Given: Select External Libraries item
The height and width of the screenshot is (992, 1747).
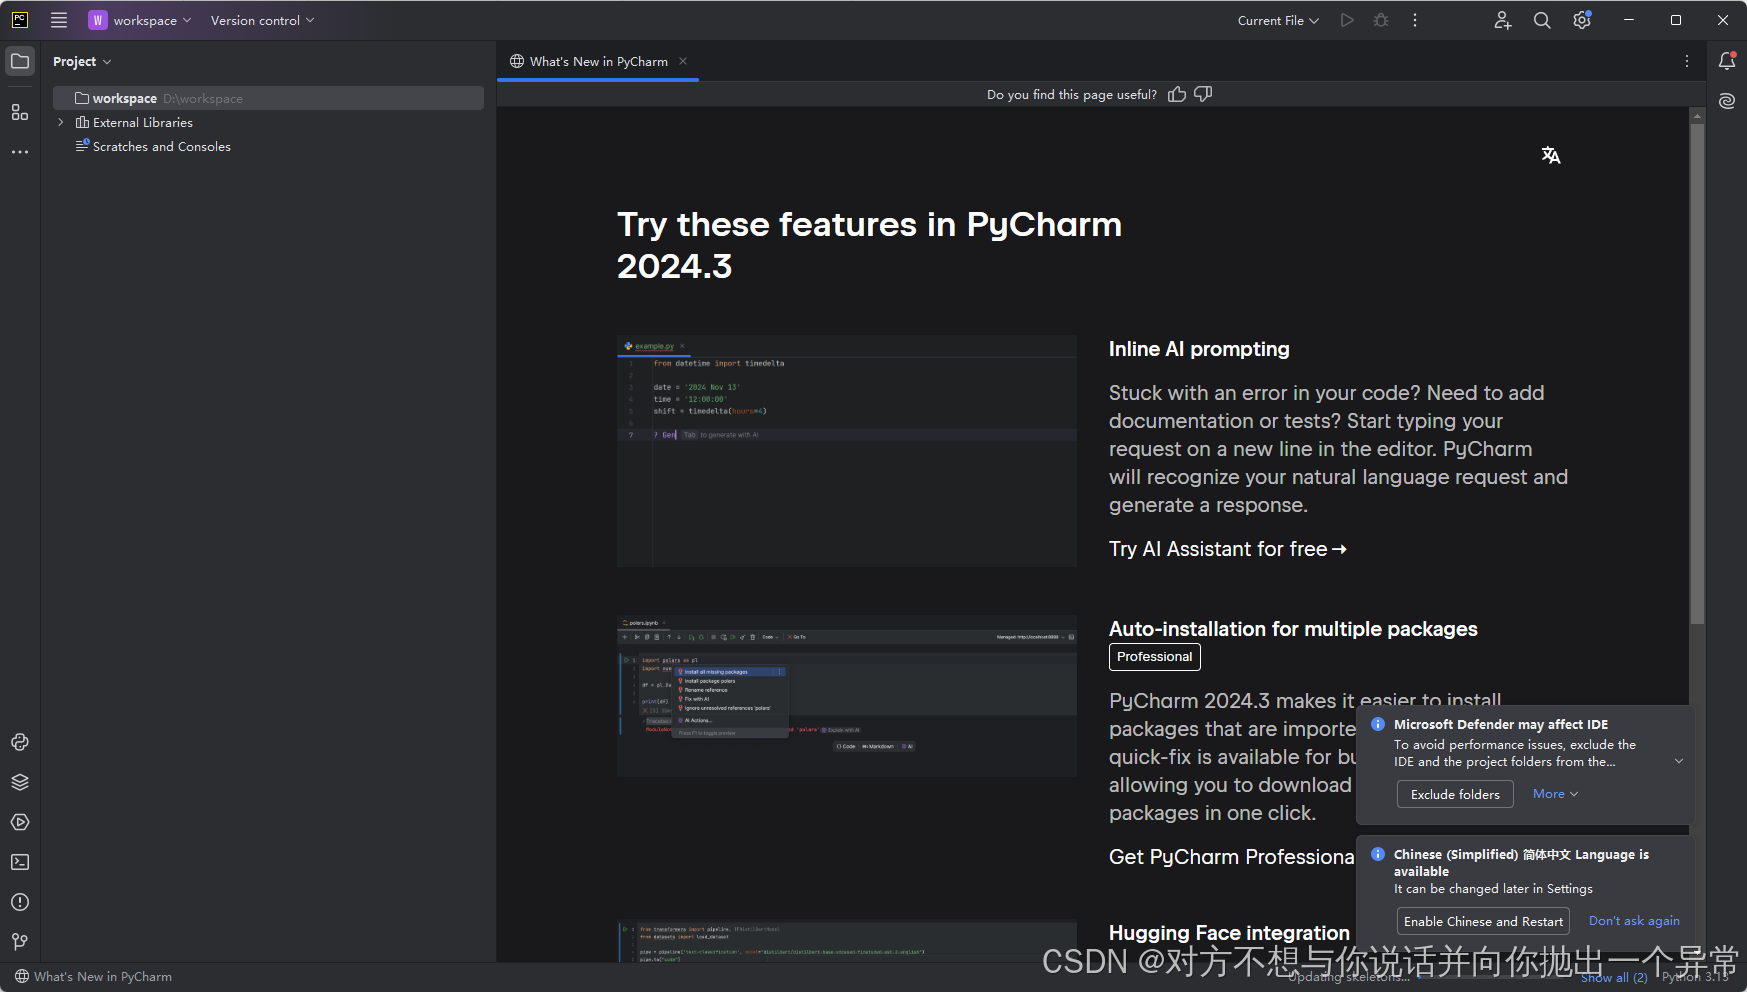Looking at the screenshot, I should click(x=142, y=122).
